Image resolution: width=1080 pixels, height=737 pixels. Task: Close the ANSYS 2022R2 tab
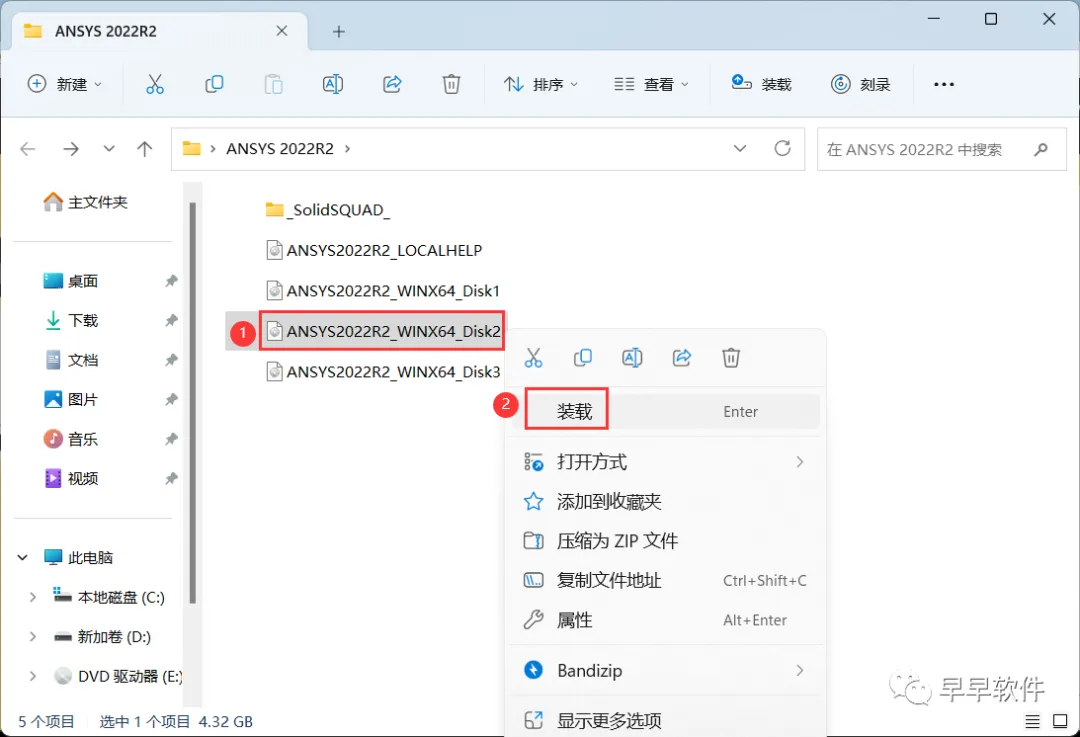click(x=282, y=31)
